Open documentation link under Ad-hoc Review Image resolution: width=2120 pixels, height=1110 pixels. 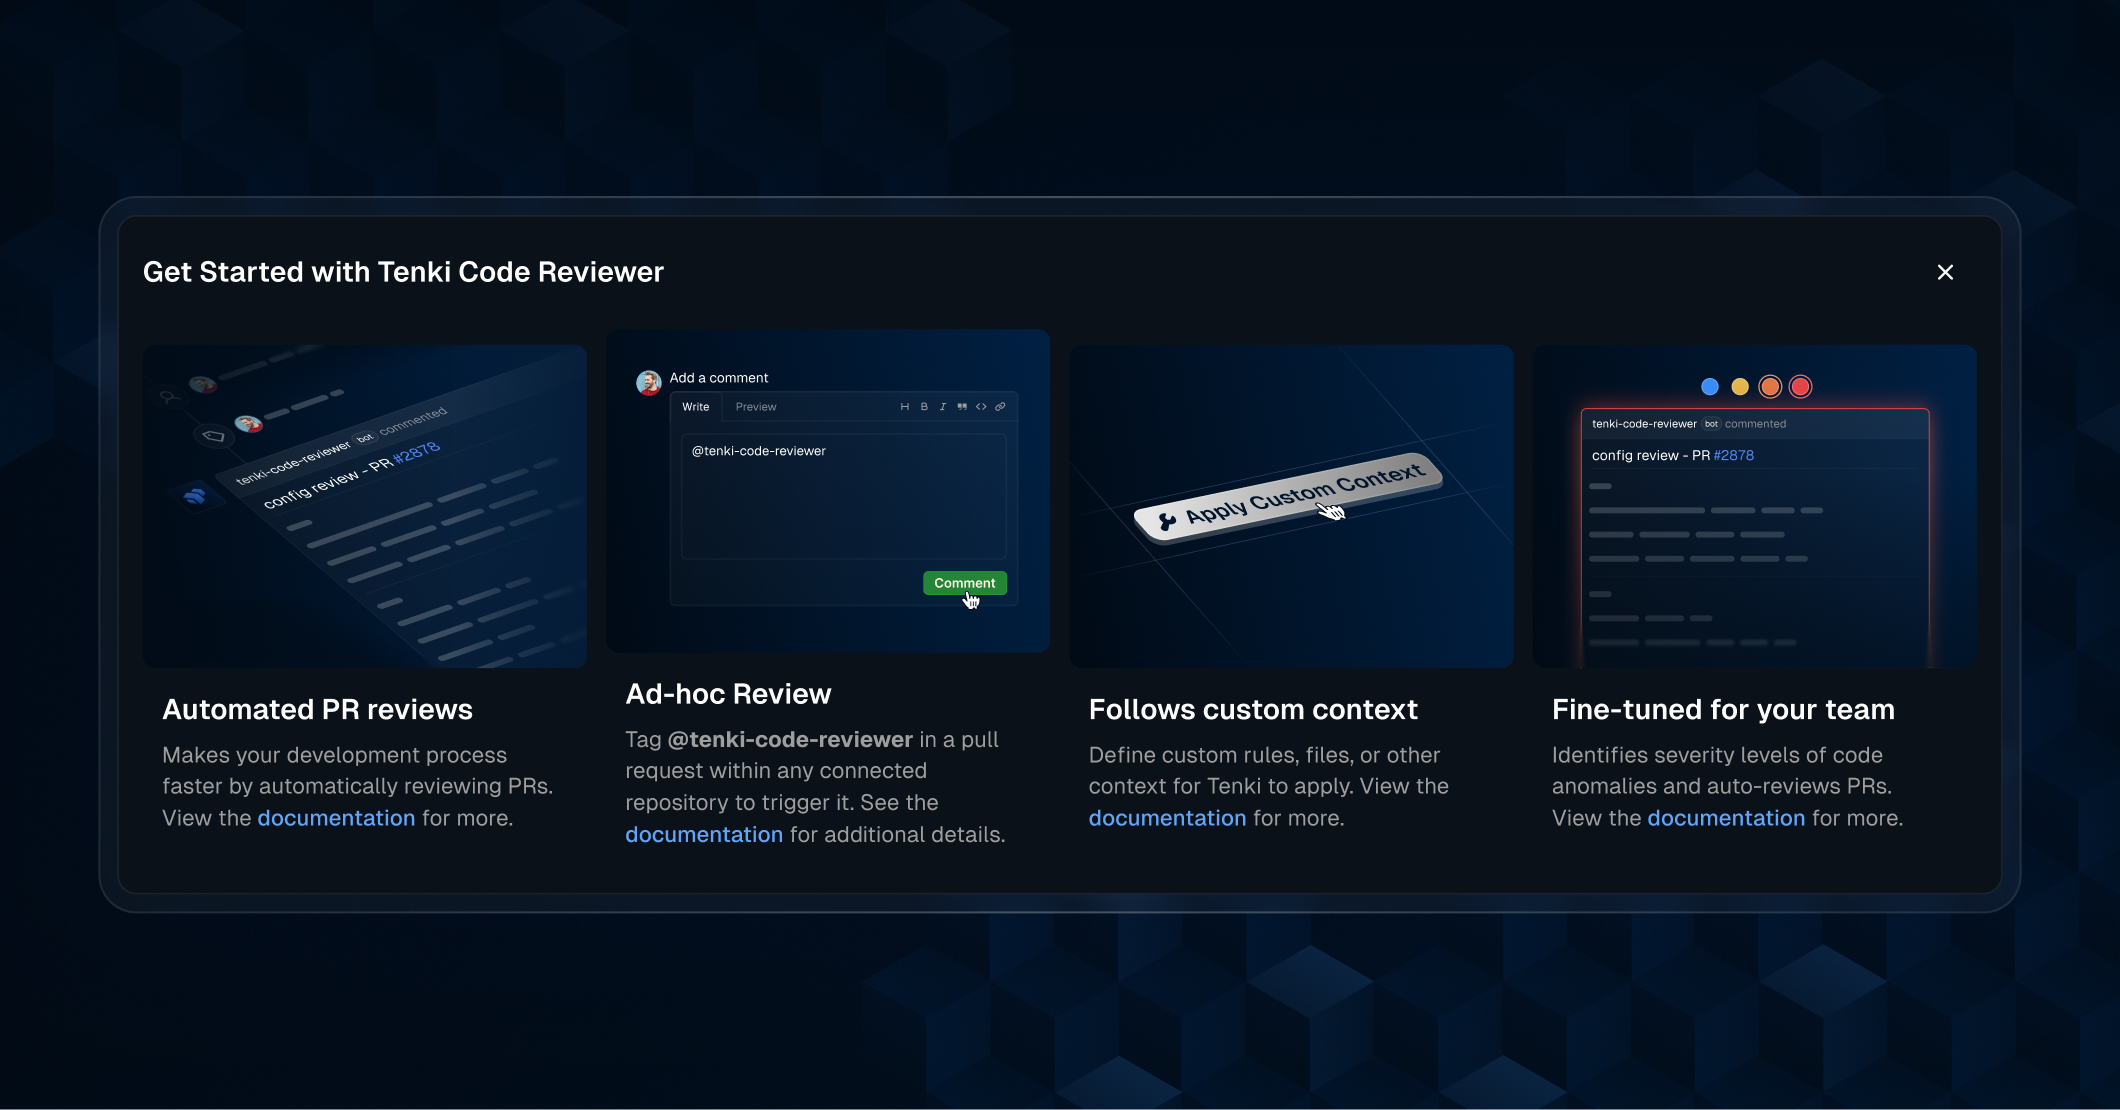click(704, 834)
